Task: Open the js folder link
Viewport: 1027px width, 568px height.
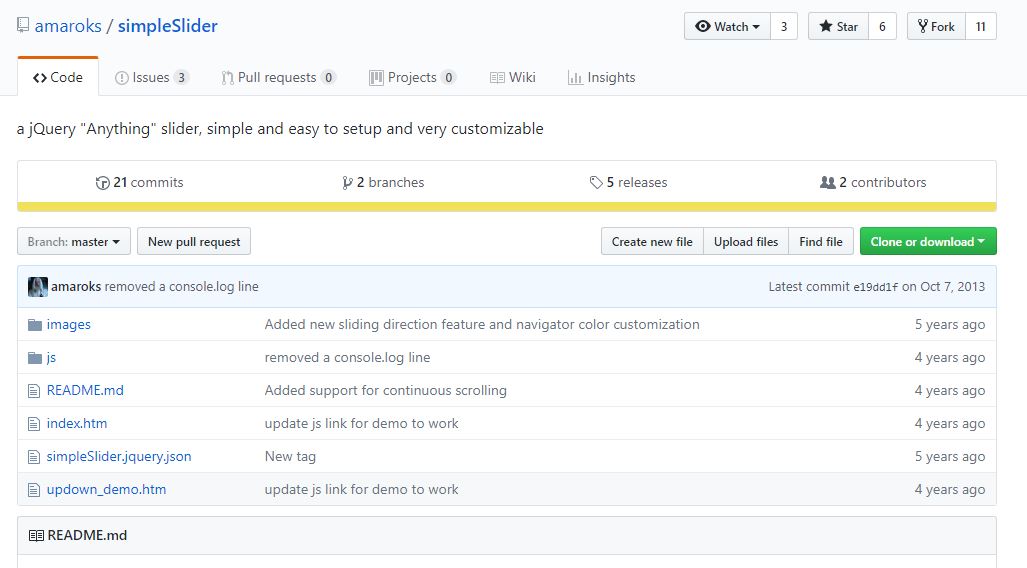Action: pos(51,358)
